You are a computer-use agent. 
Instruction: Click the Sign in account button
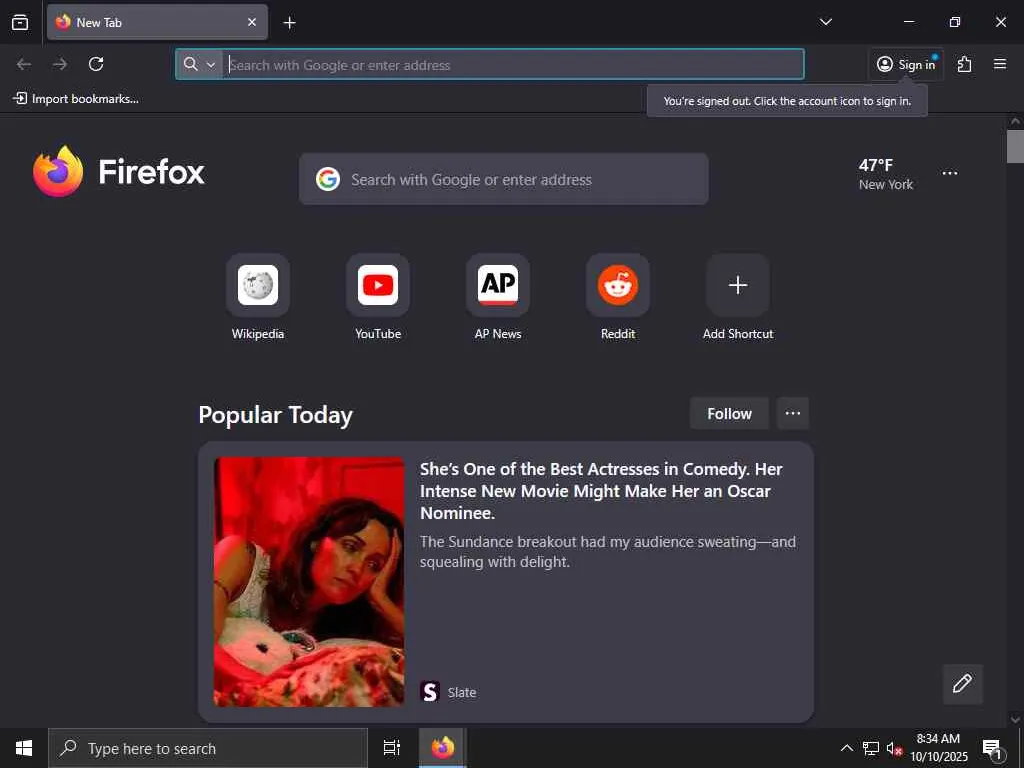[906, 64]
